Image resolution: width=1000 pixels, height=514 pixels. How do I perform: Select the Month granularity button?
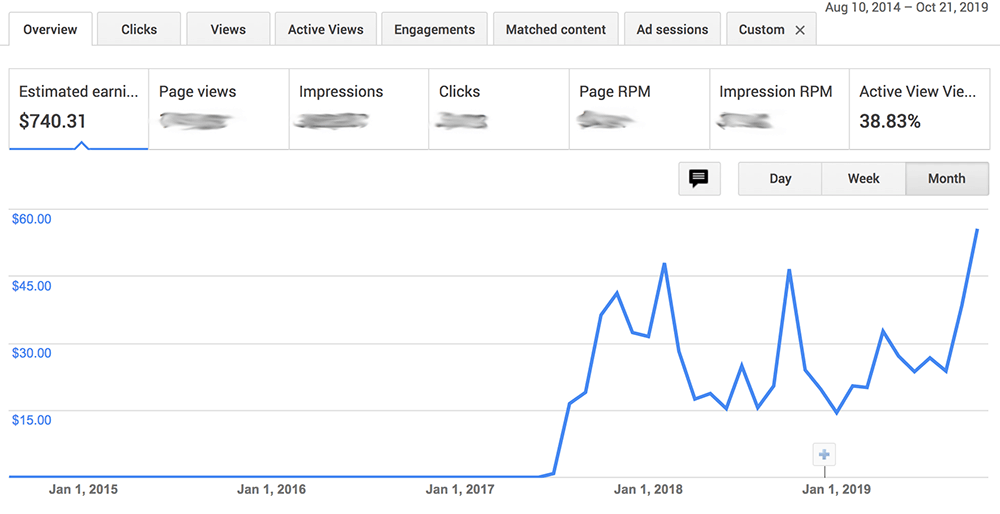point(946,179)
